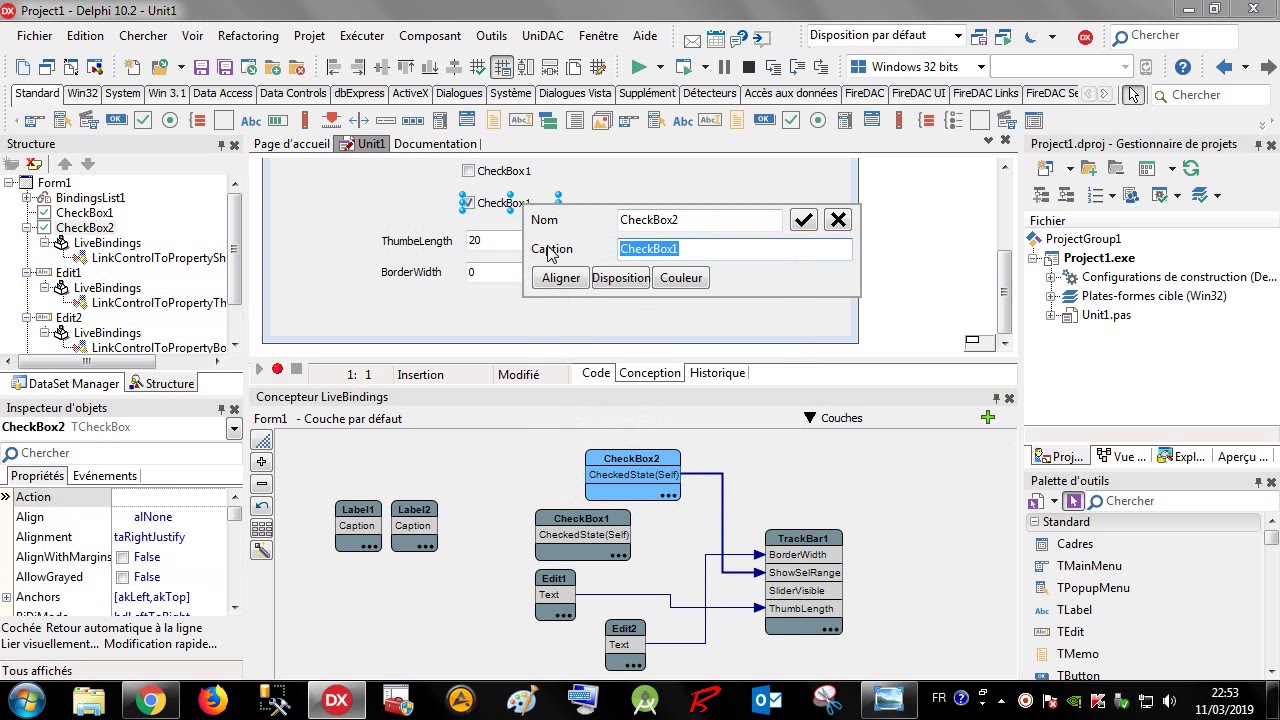The height and width of the screenshot is (720, 1280).
Task: Switch to the Evénements tab
Action: click(x=105, y=476)
